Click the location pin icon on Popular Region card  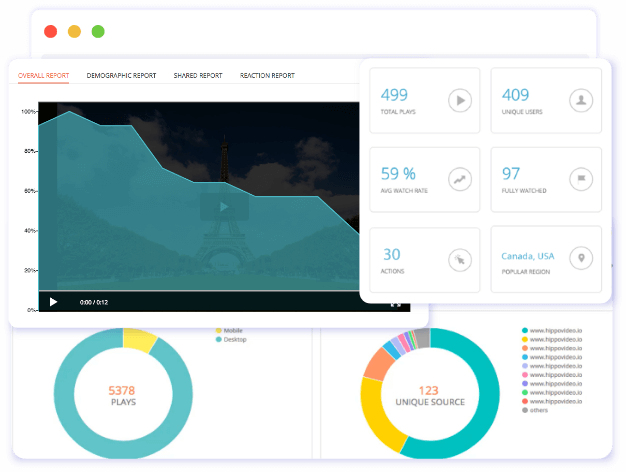(581, 258)
